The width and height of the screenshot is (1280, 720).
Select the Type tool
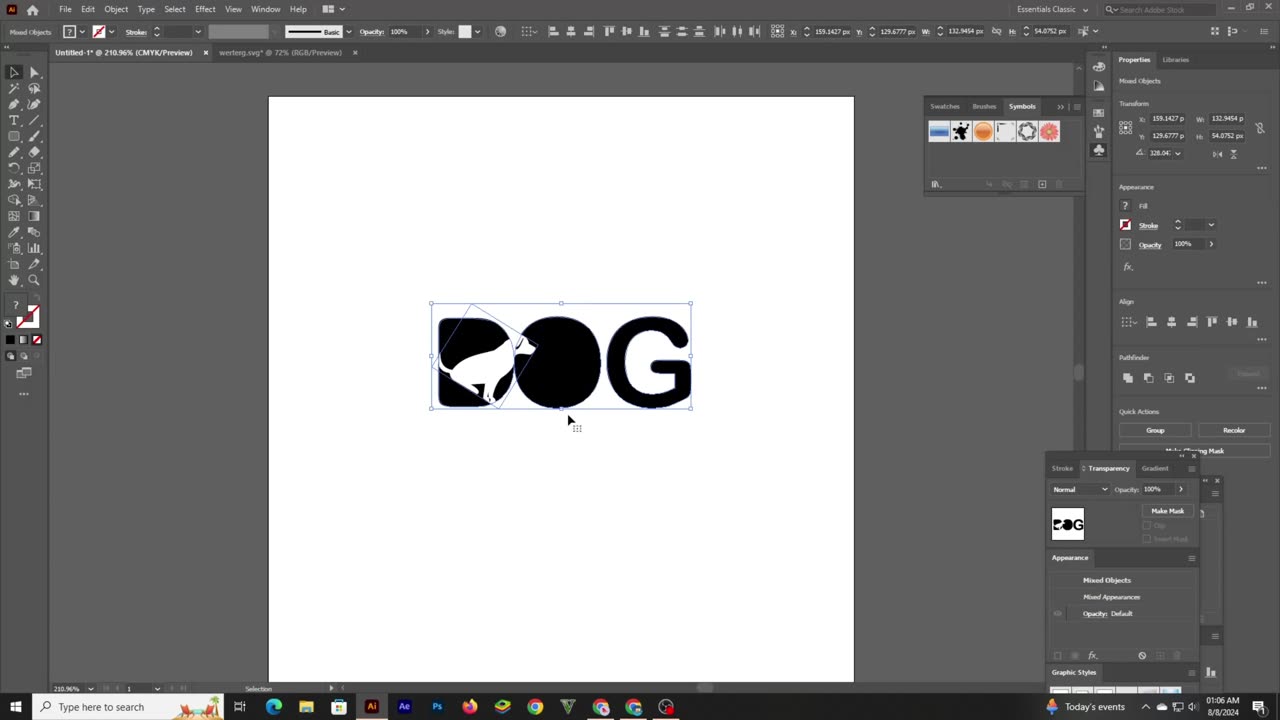(x=14, y=120)
